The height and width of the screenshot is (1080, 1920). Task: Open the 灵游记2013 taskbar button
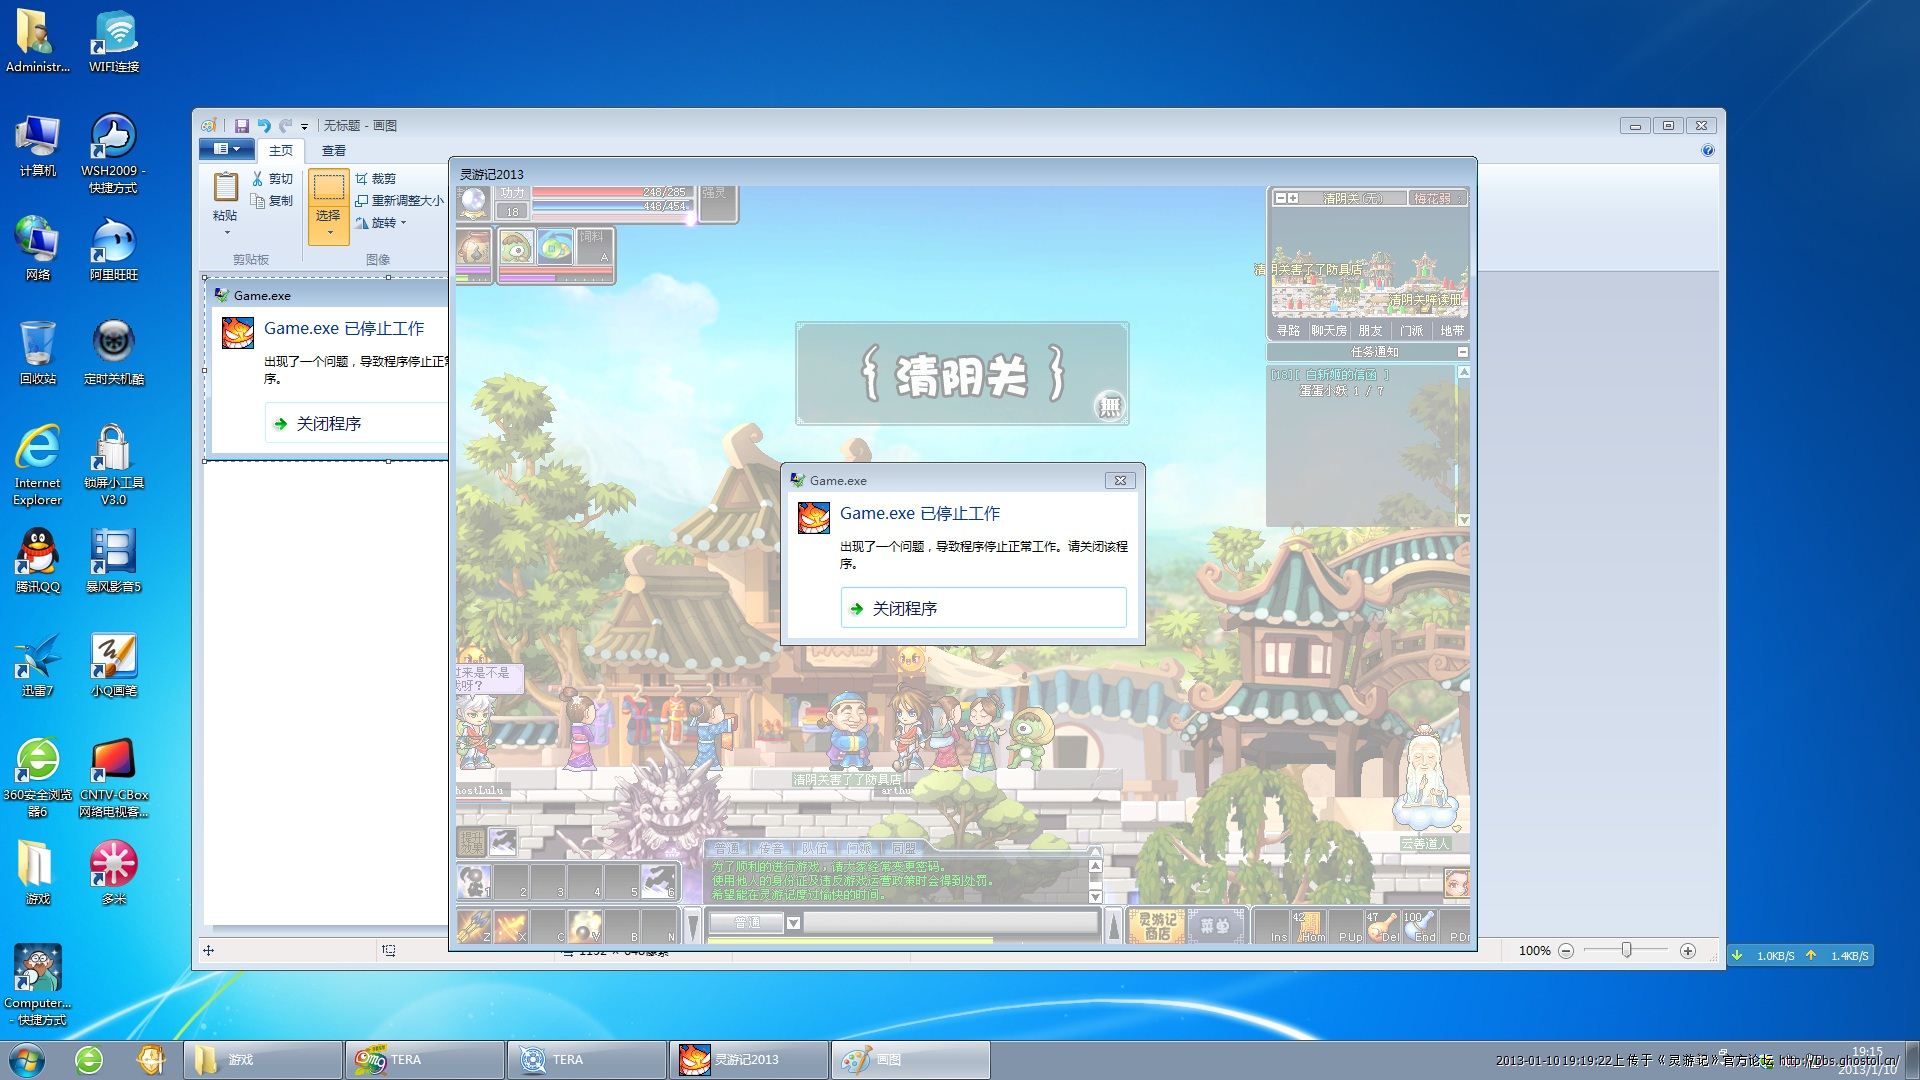(x=747, y=1060)
